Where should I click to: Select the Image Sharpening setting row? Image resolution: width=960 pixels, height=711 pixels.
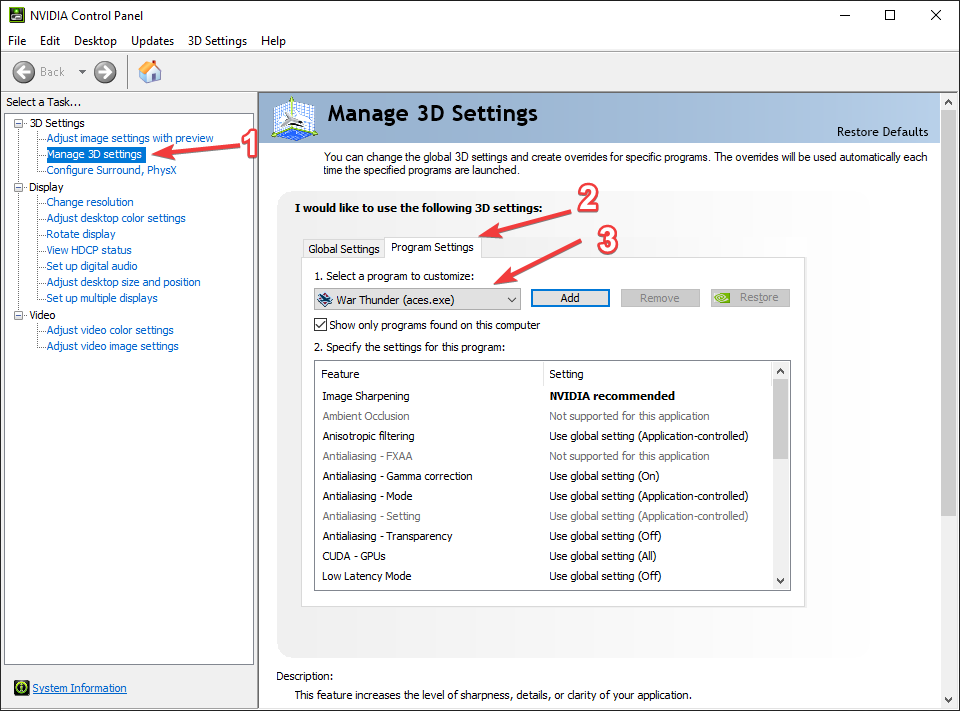click(542, 396)
